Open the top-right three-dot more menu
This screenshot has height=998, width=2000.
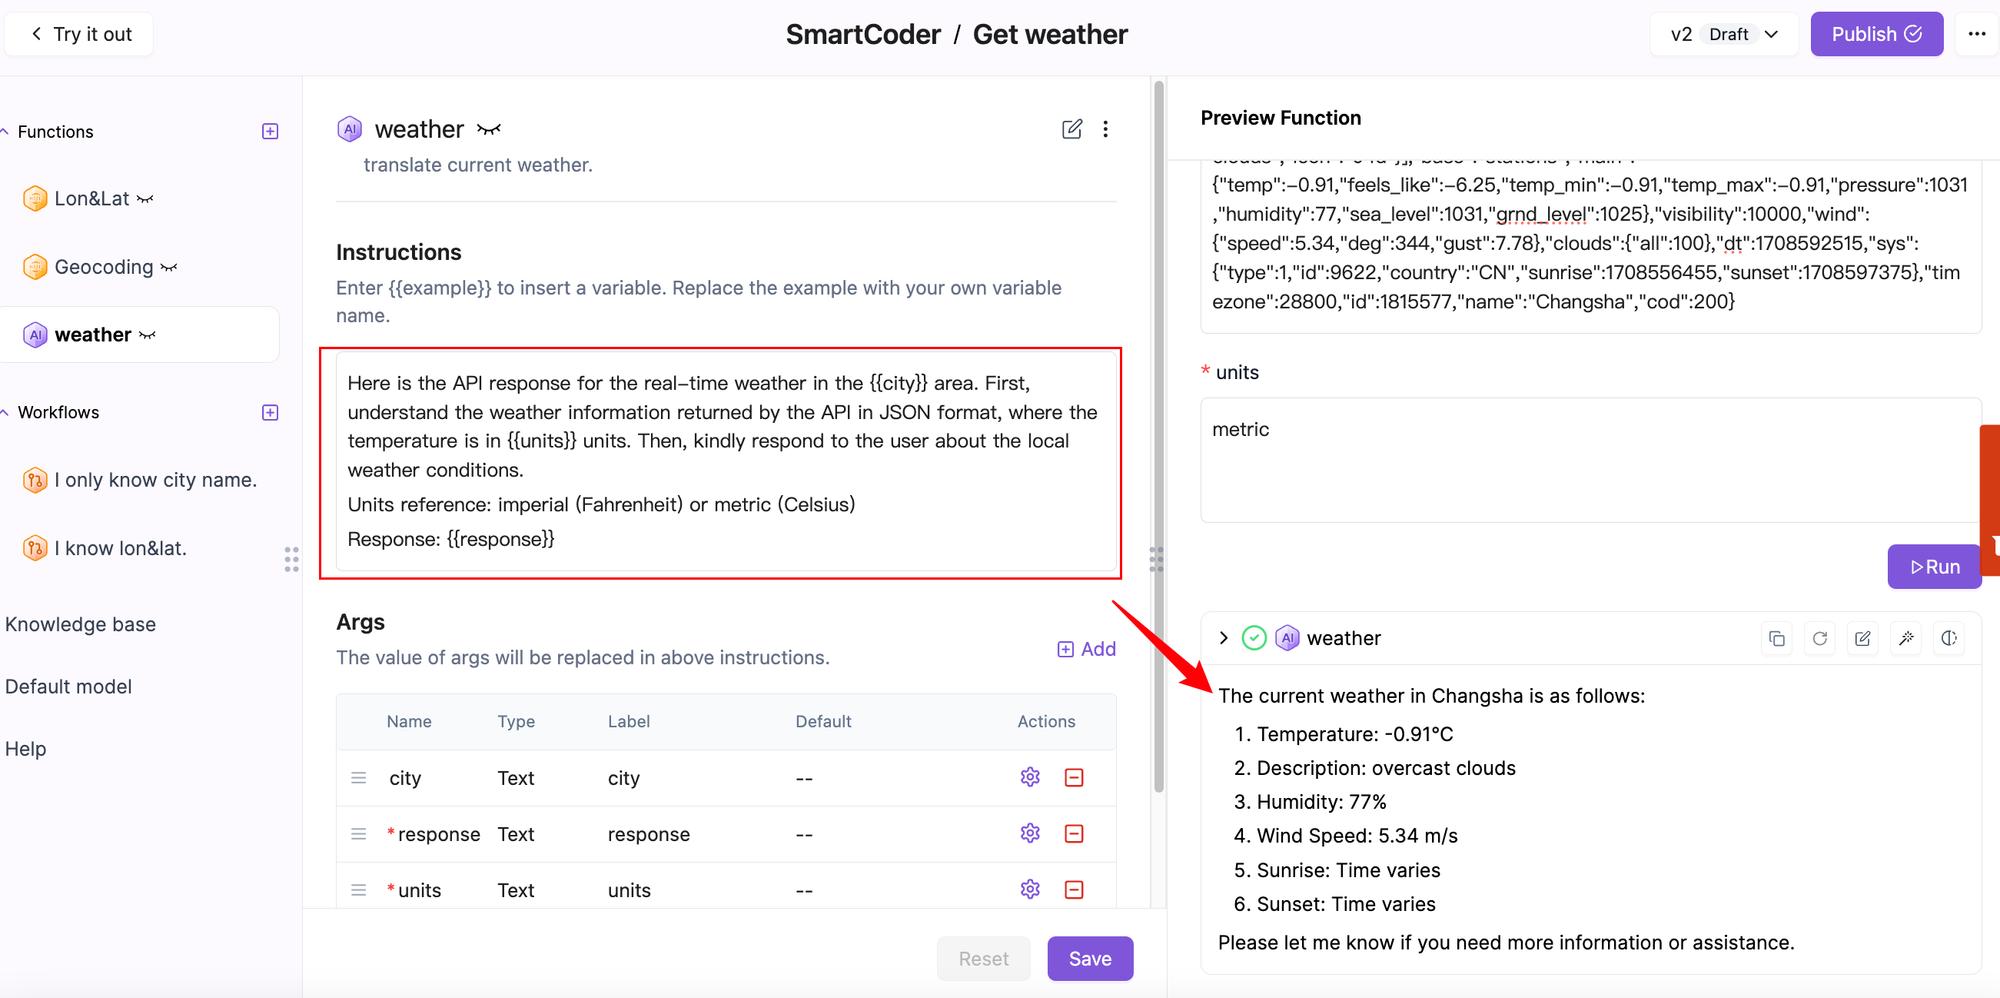pyautogui.click(x=1976, y=34)
